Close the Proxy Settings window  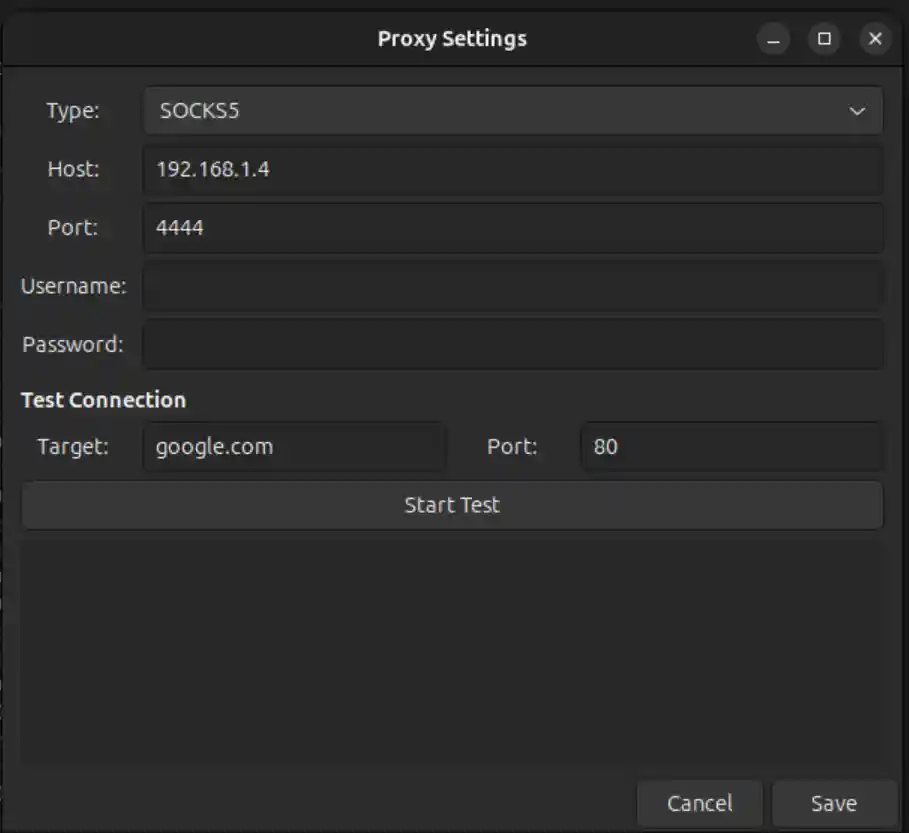point(876,39)
